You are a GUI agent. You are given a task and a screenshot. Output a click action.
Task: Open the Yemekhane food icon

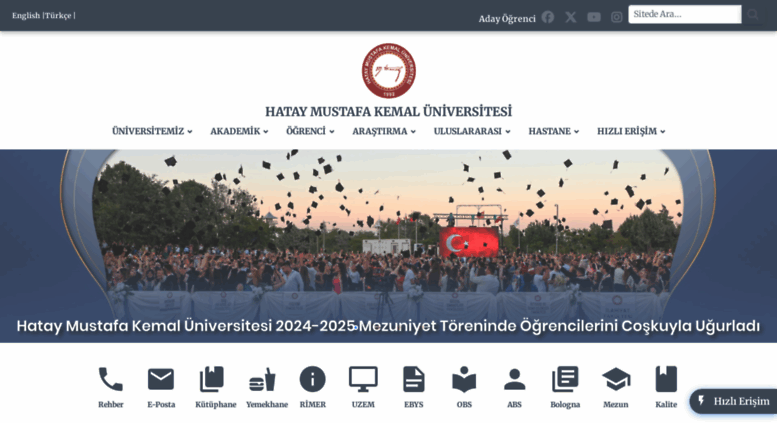click(262, 381)
